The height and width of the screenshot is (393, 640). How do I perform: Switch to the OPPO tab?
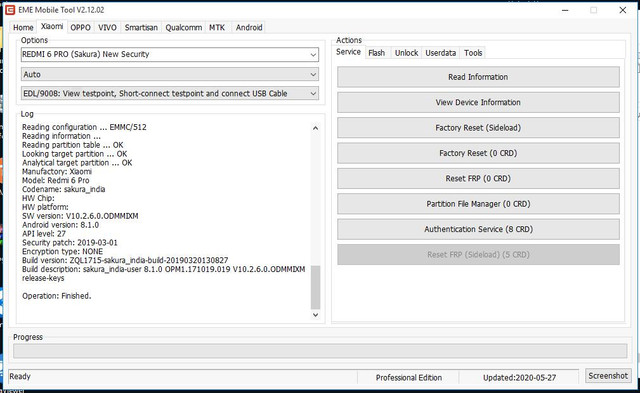point(80,27)
